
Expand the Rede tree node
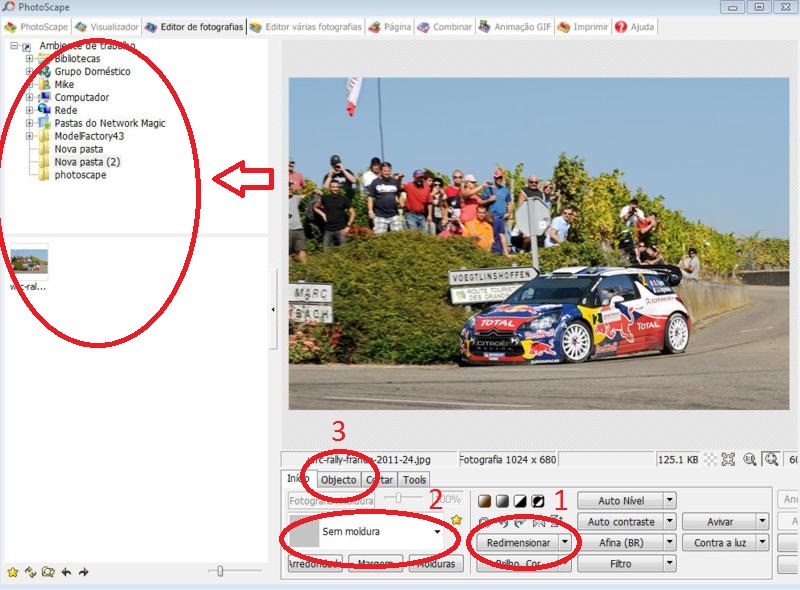pos(29,110)
